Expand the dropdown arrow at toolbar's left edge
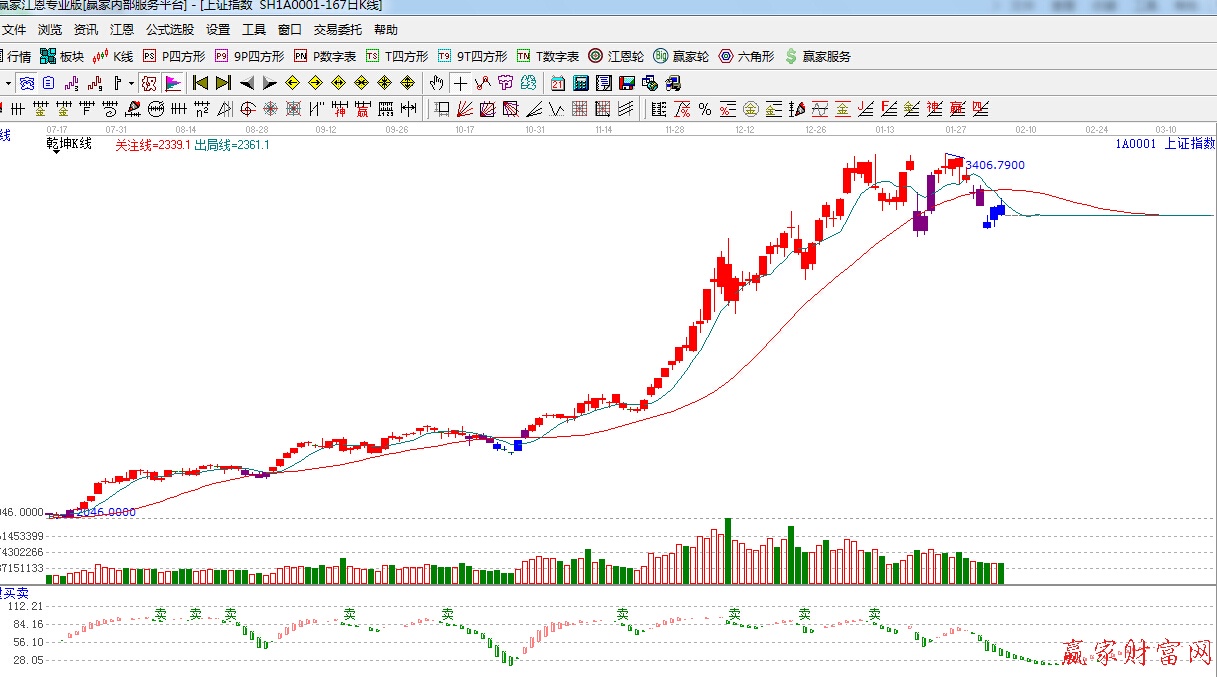 tap(8, 83)
